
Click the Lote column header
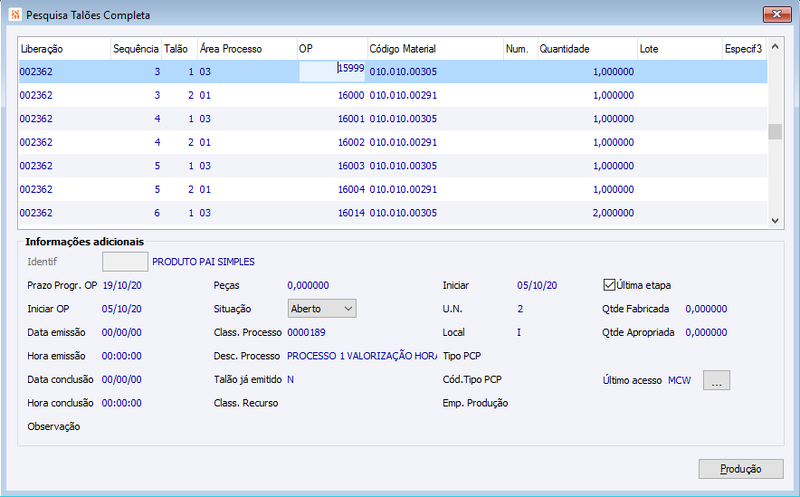(680, 49)
